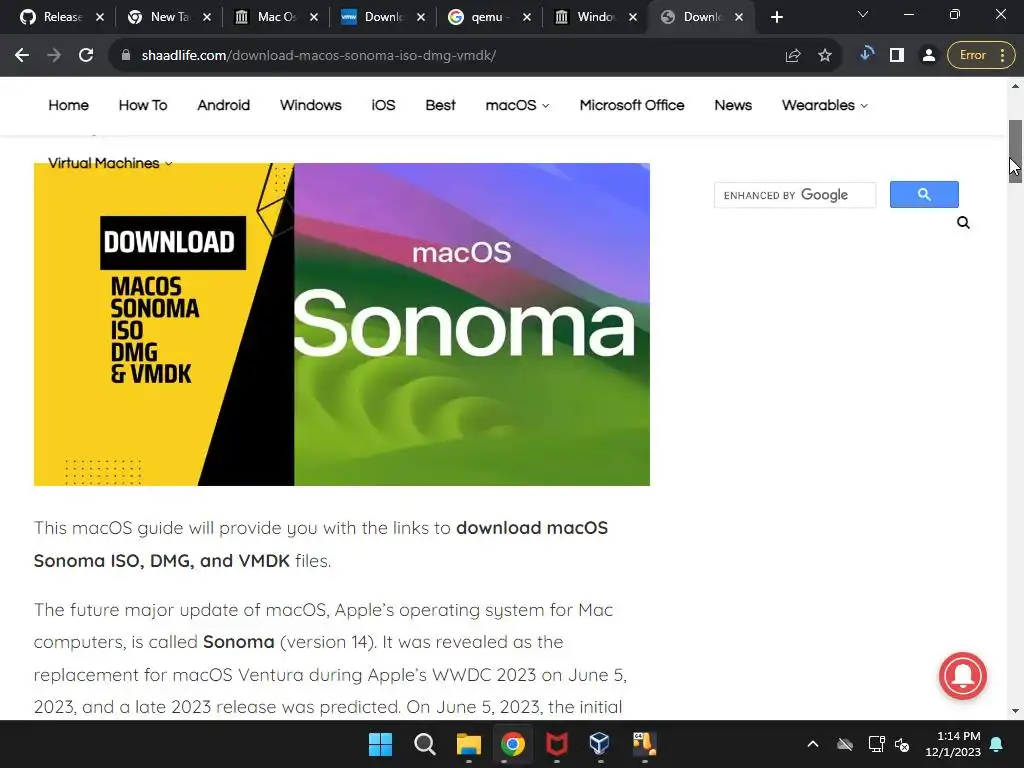Screen dimensions: 1024x768
Task: Open the Microsoft Office menu link
Action: 632,105
